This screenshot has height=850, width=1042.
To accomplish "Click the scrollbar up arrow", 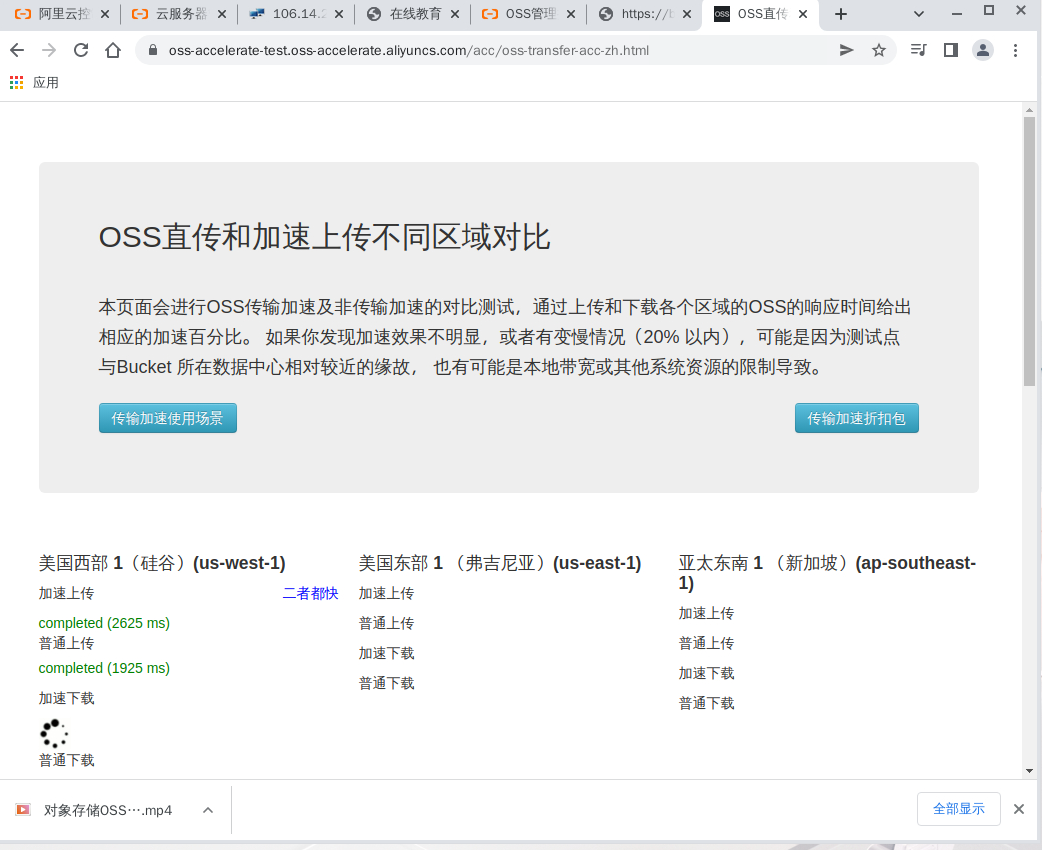I will tap(1029, 110).
